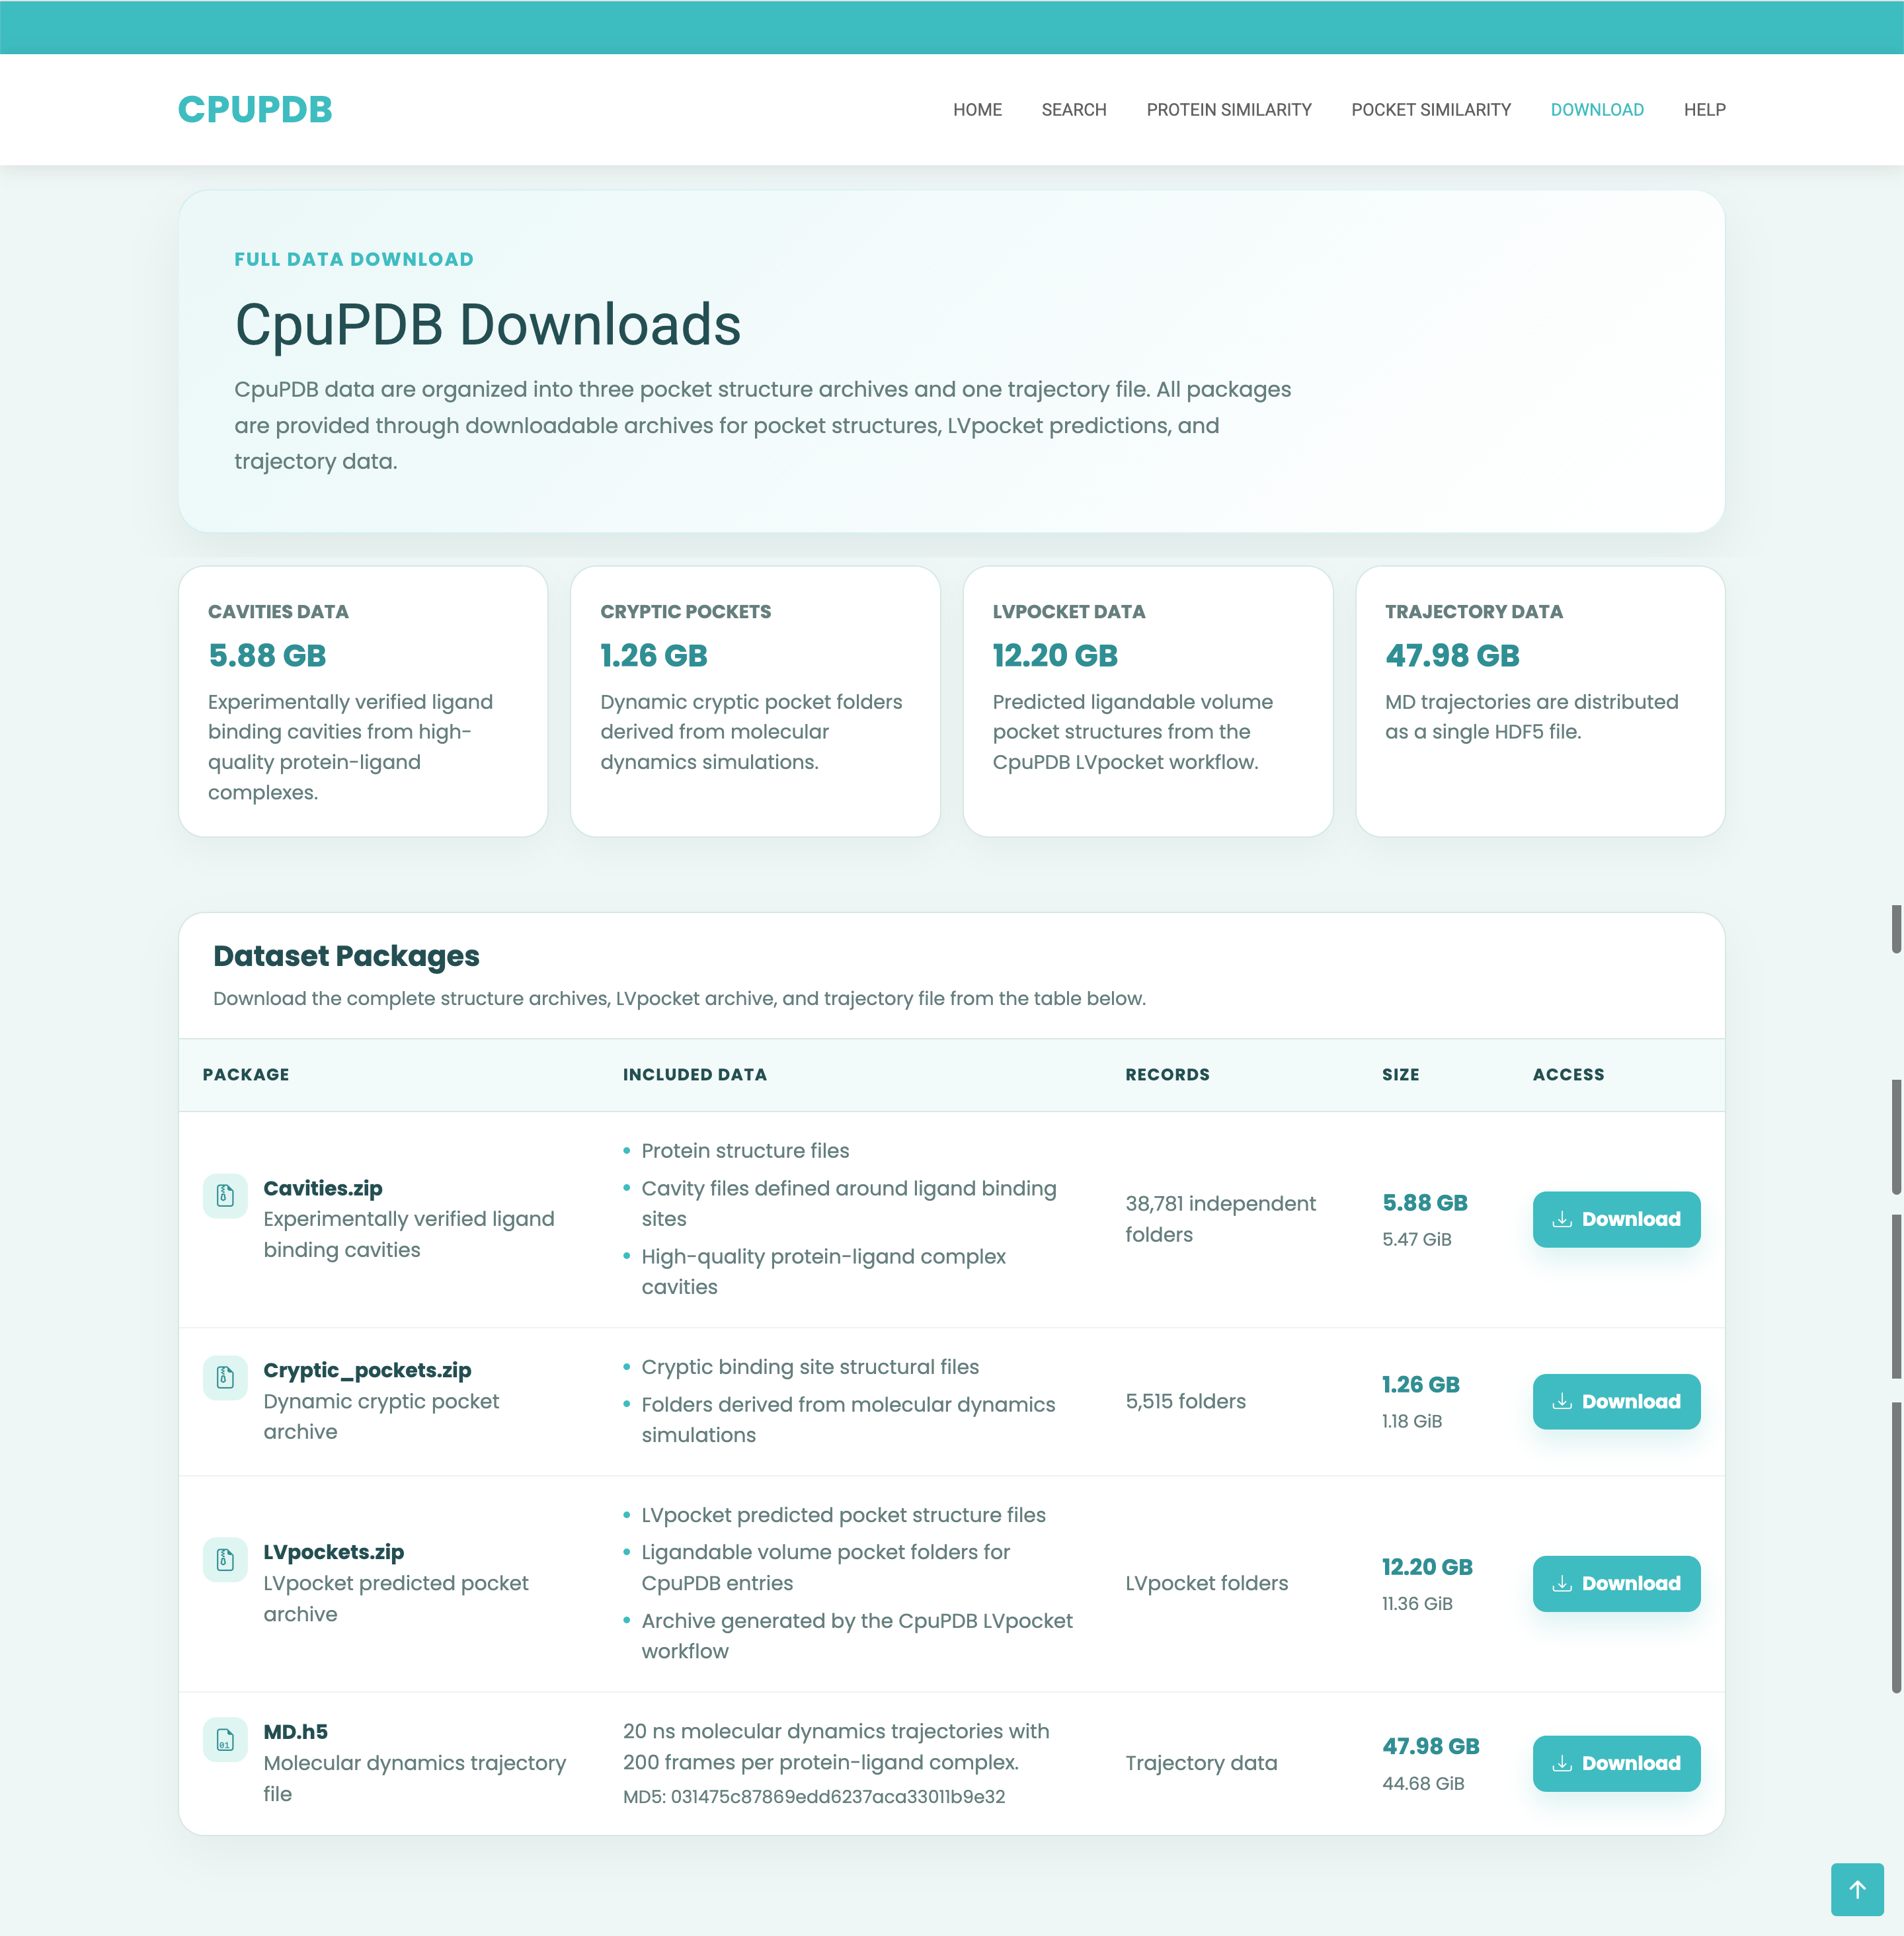Click the 12.20 GB value in table
The image size is (1904, 1936).
click(1427, 1566)
